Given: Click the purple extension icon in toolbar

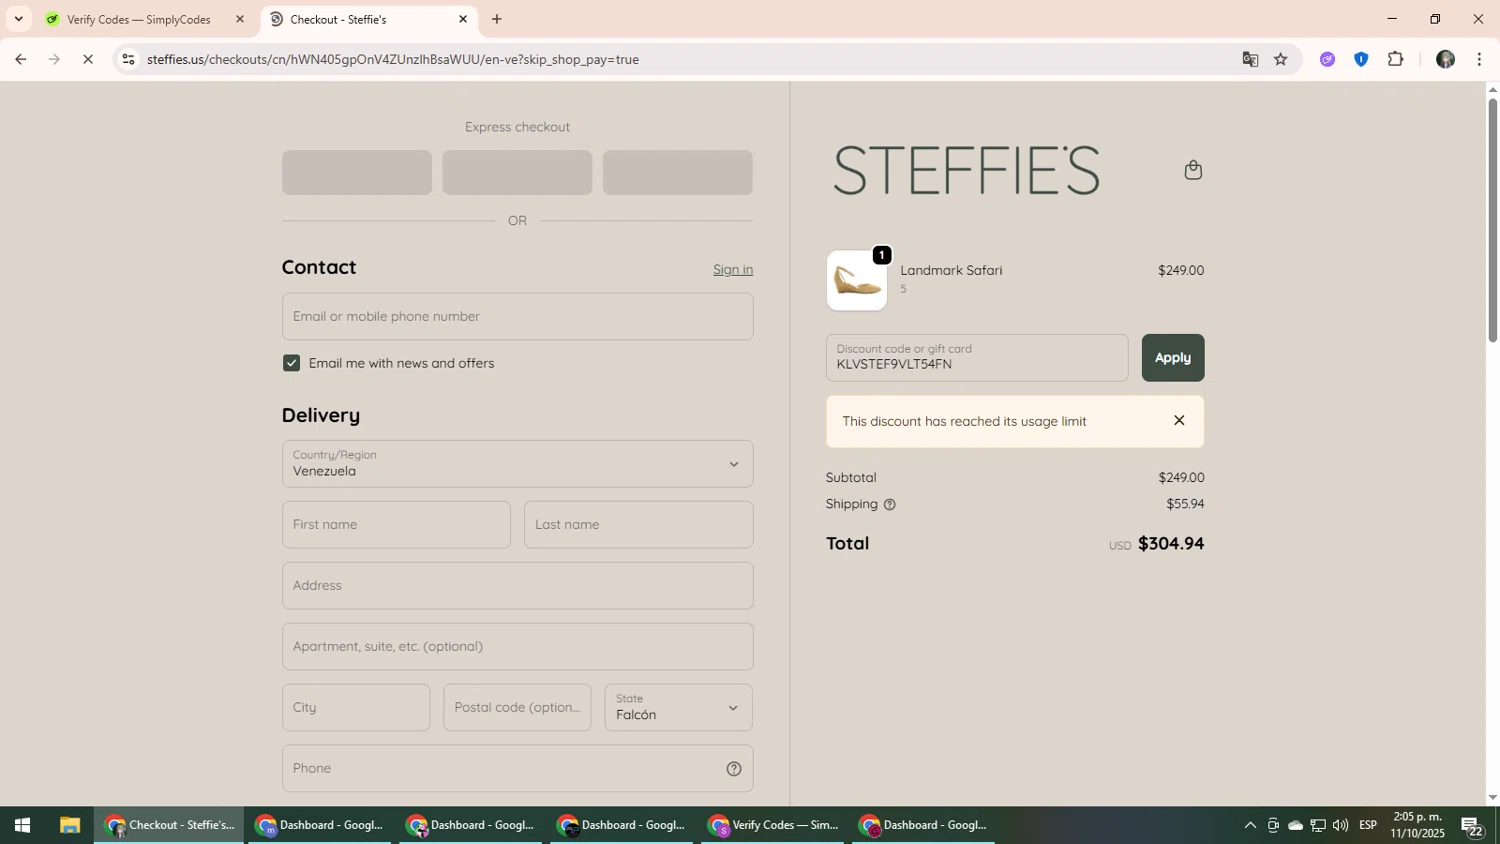Looking at the screenshot, I should click(1327, 60).
